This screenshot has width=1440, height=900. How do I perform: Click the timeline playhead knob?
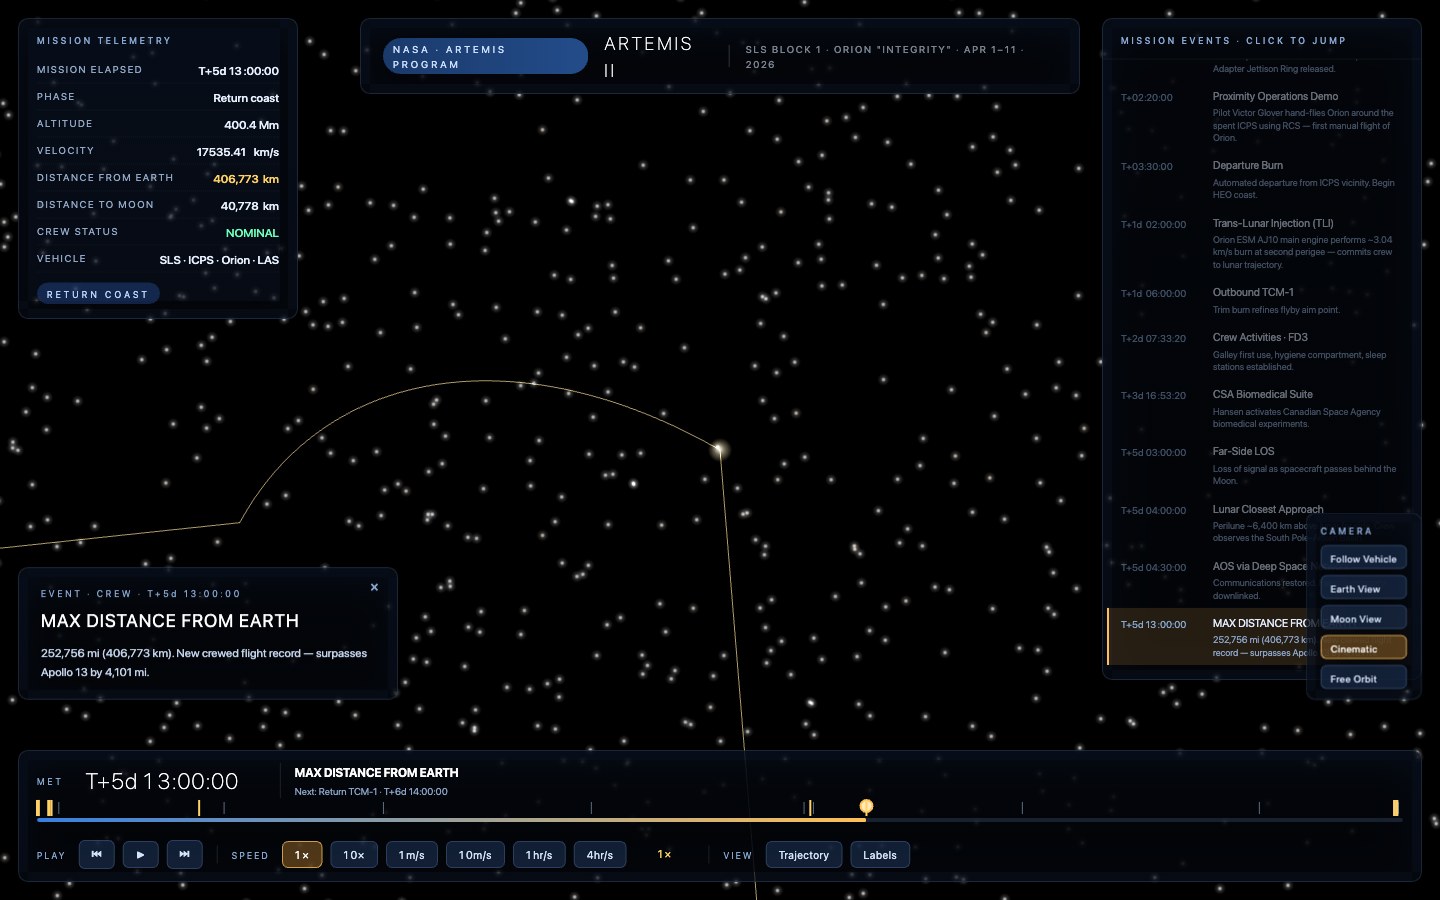866,806
